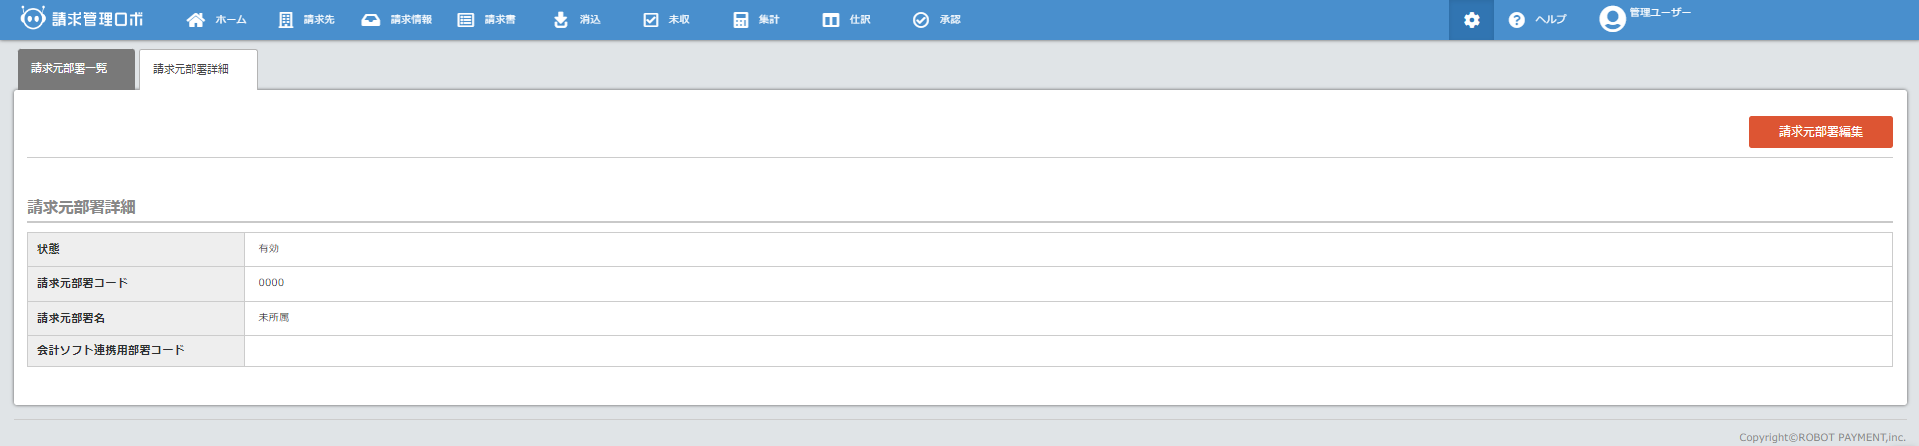Click the 管理ユーザー username label
The height and width of the screenshot is (446, 1919).
coord(1660,13)
